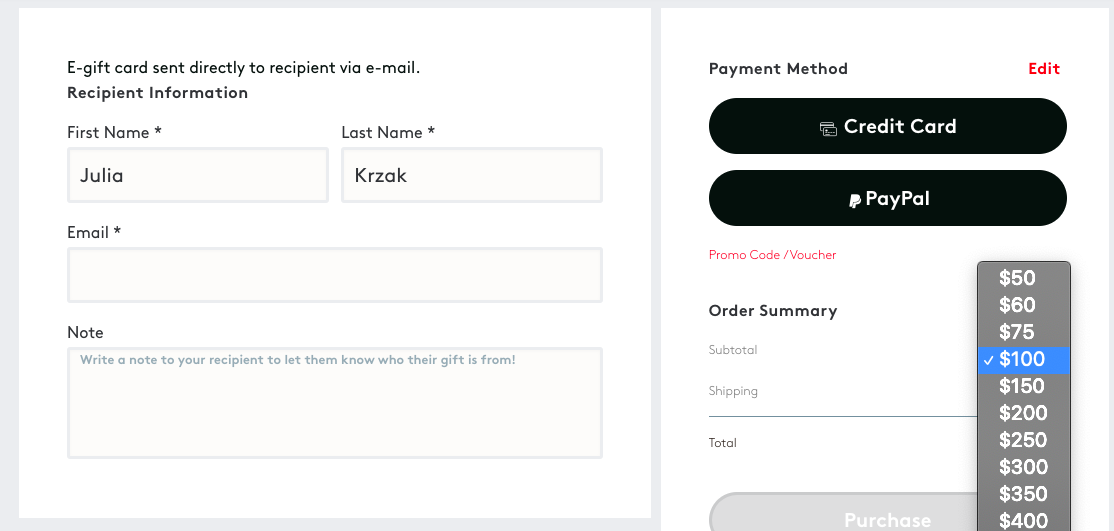
Task: Pay with the PayPal button
Action: [x=887, y=198]
